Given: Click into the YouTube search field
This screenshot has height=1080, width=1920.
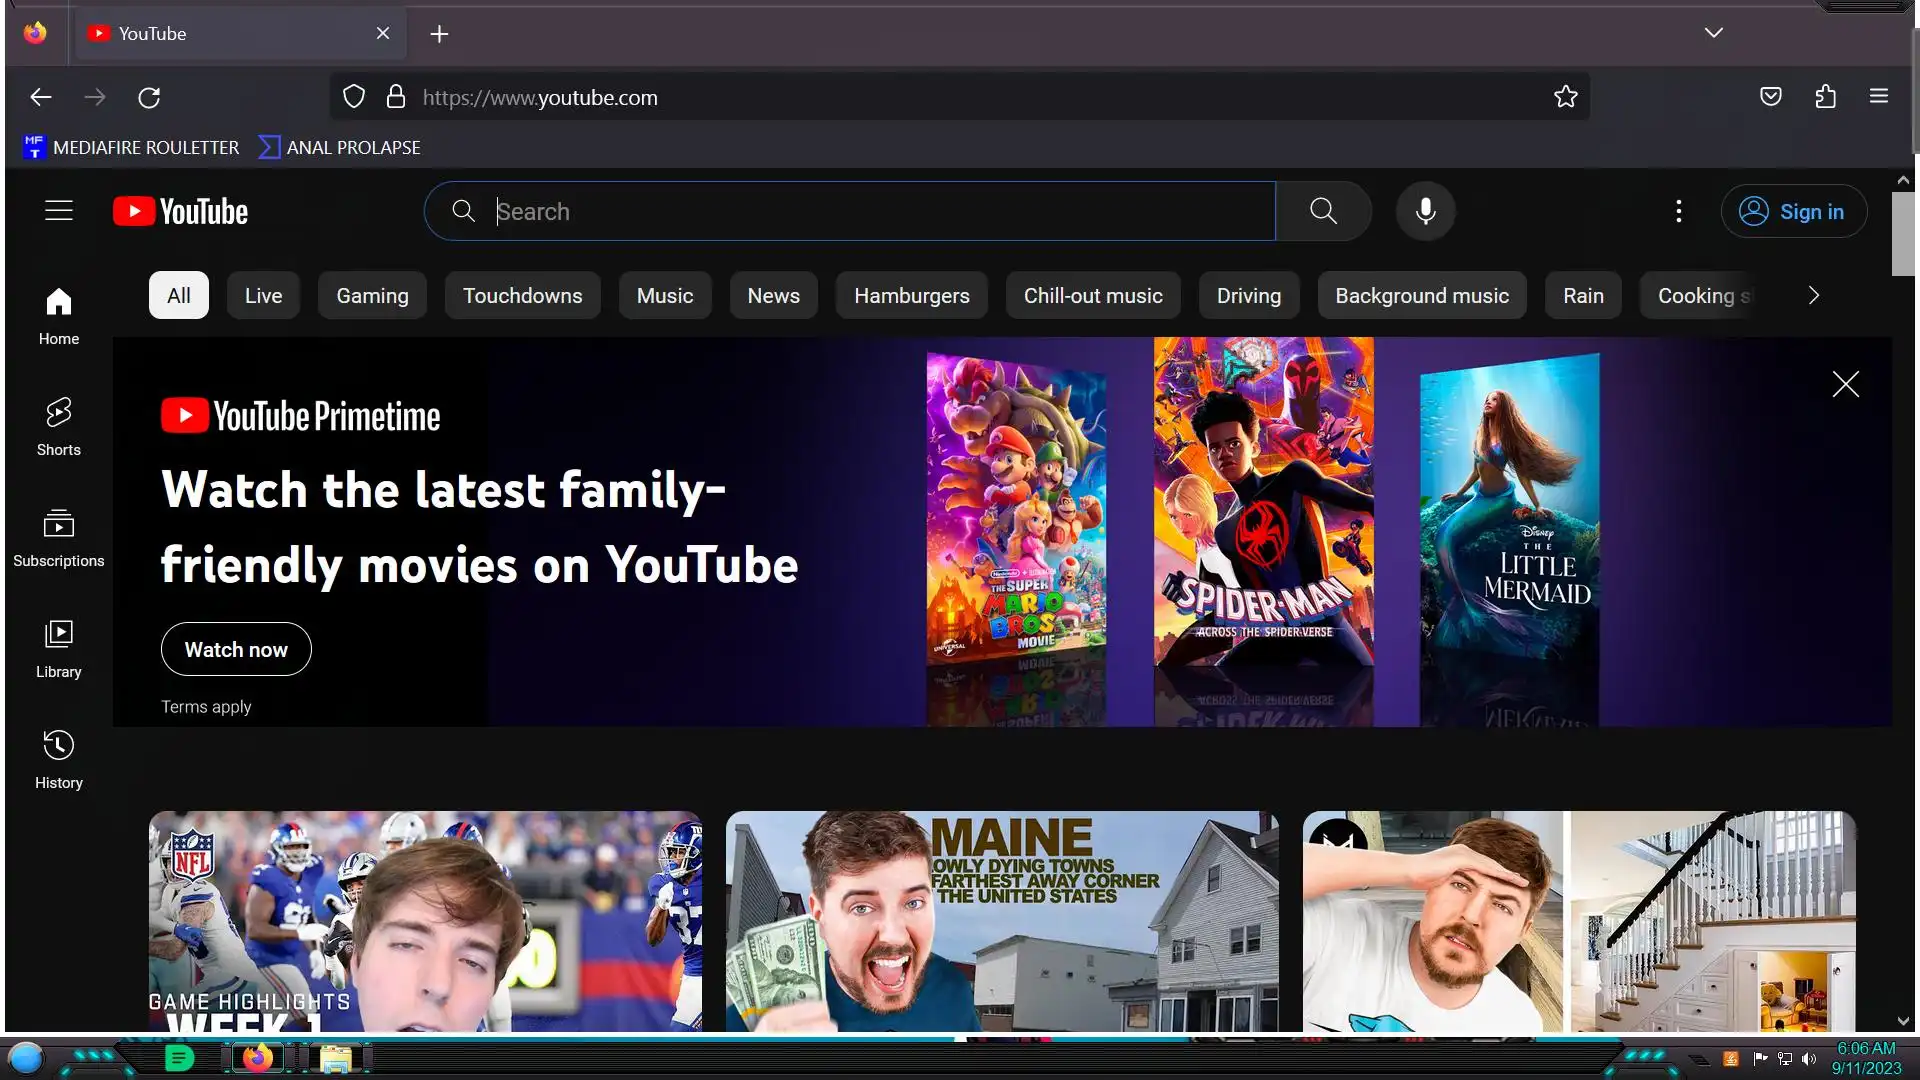Looking at the screenshot, I should click(x=870, y=211).
